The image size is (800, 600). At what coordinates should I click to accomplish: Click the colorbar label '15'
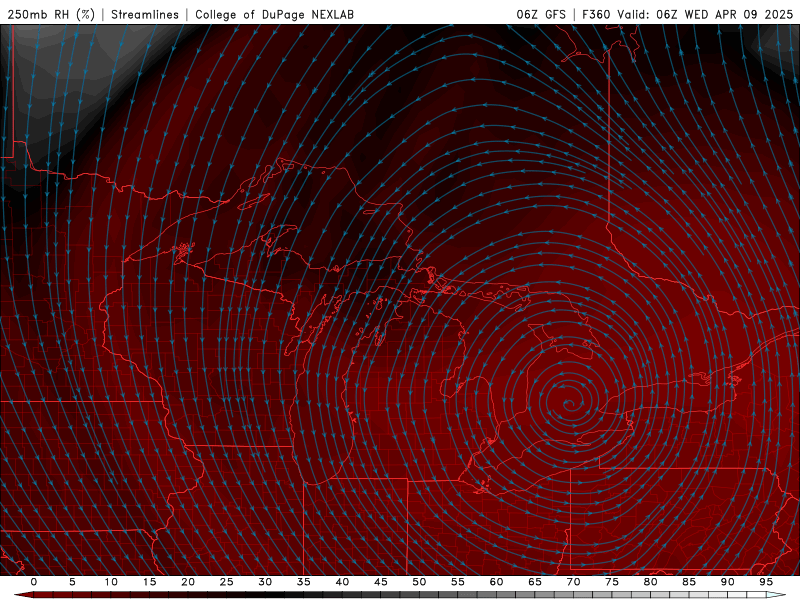click(x=149, y=582)
